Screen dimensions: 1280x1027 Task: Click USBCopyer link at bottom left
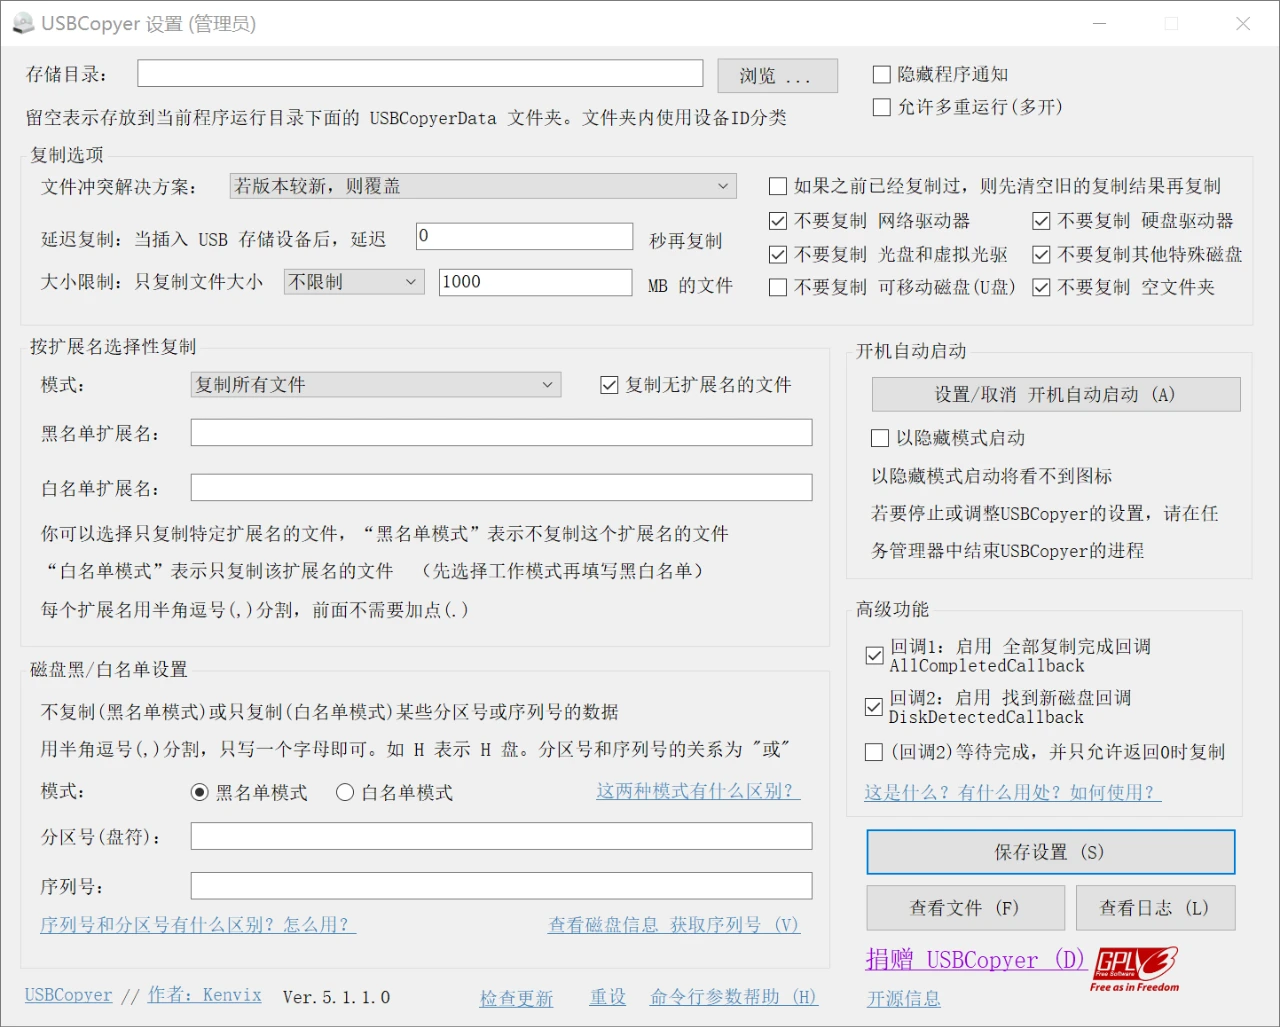pyautogui.click(x=69, y=995)
